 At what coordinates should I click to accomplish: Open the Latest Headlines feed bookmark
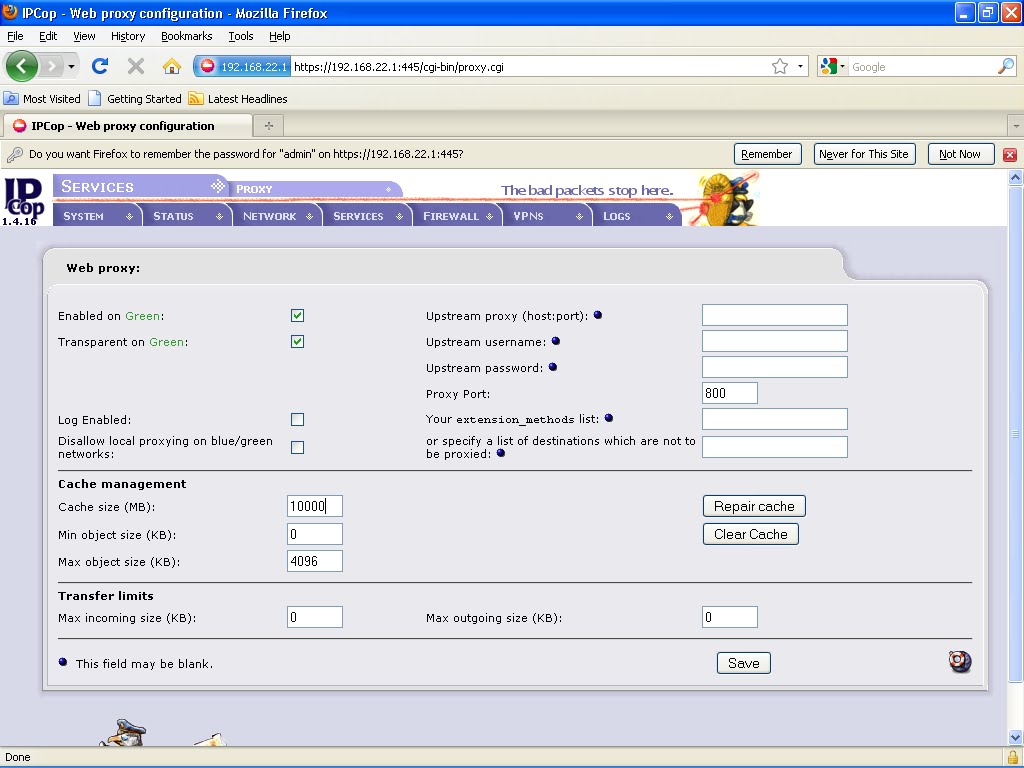tap(238, 99)
